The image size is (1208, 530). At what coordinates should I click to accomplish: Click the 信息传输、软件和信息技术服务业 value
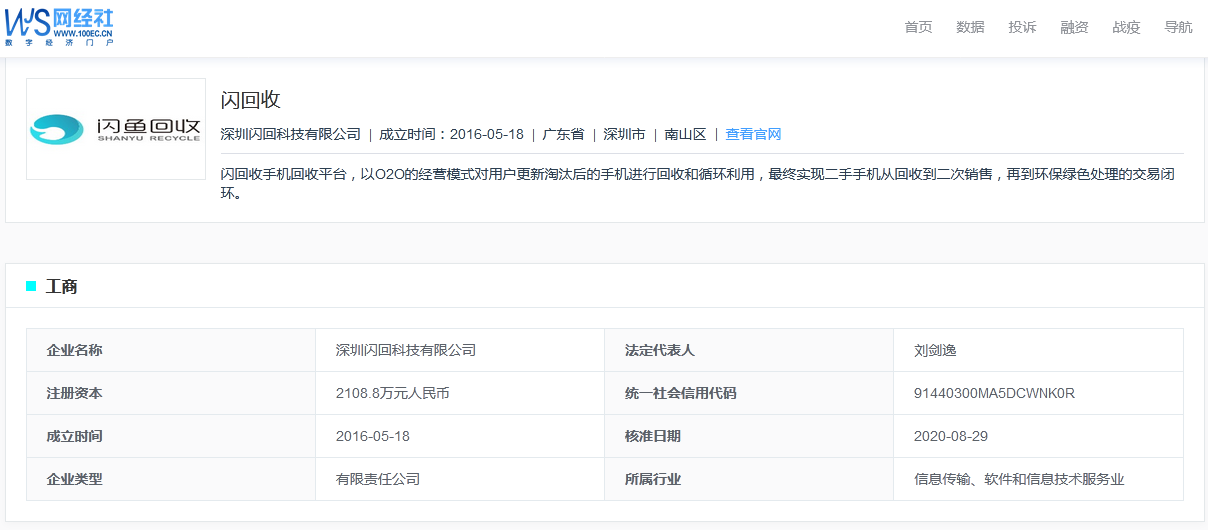1019,479
